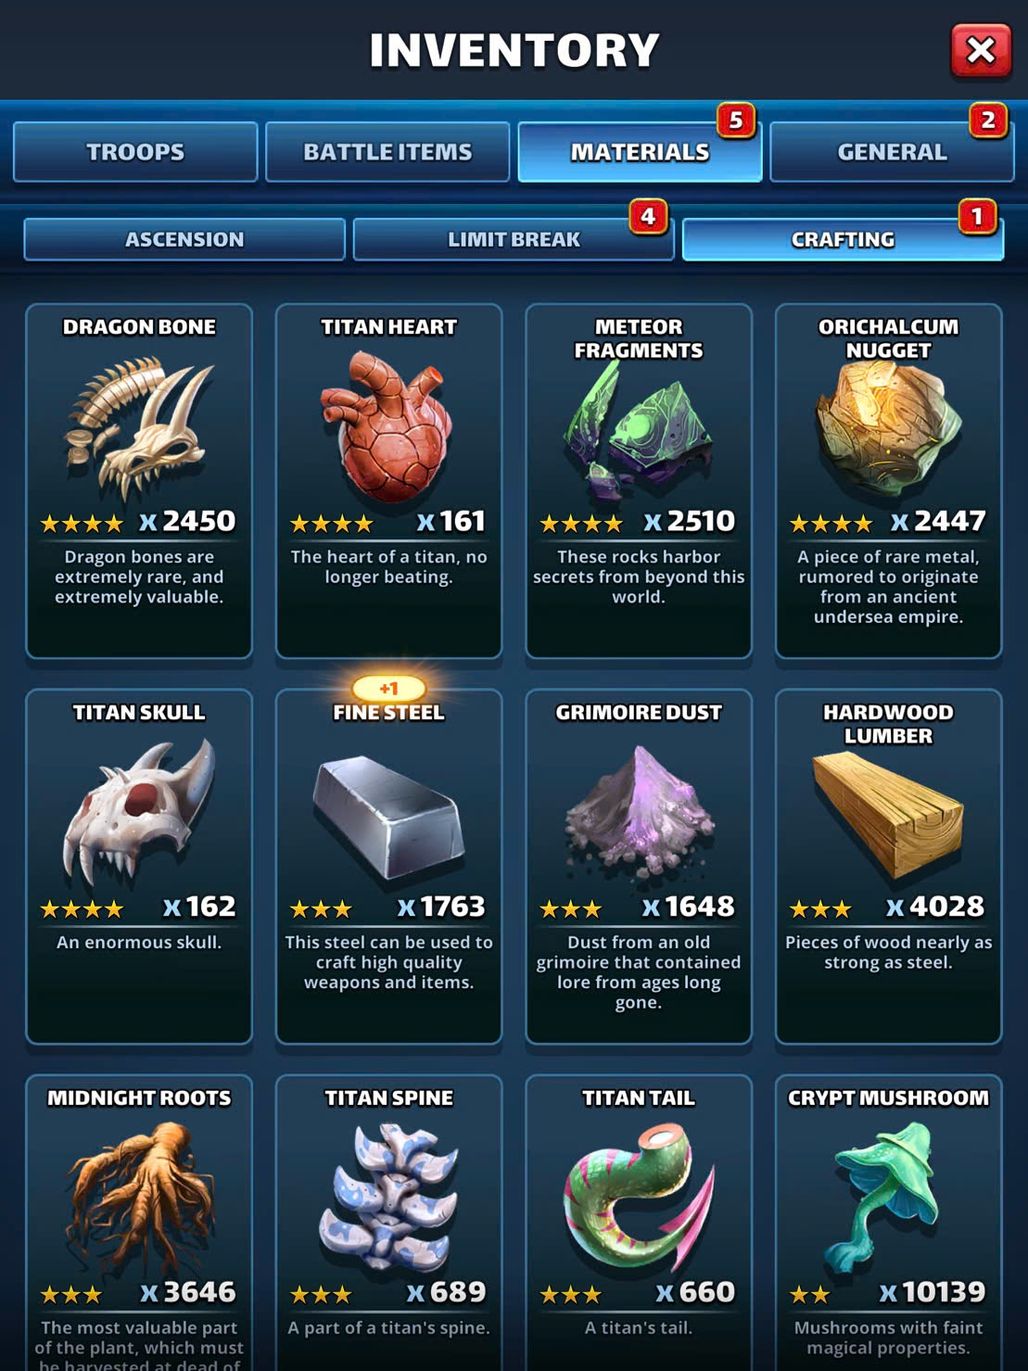Tap the Midnight Roots icon

(x=139, y=1198)
